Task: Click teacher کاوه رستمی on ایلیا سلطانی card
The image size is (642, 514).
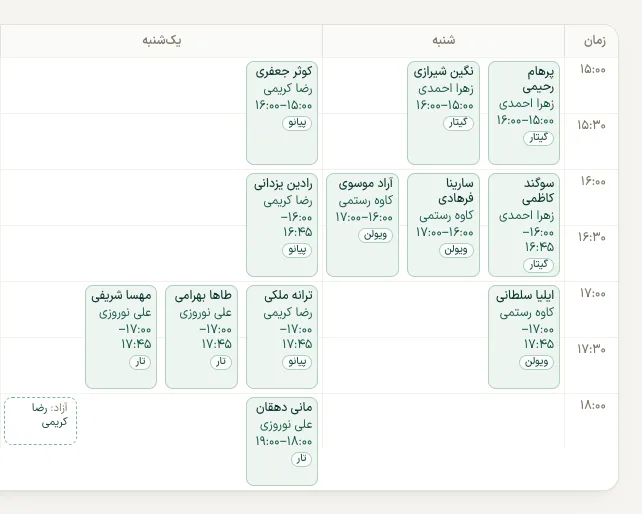Action: tap(527, 312)
